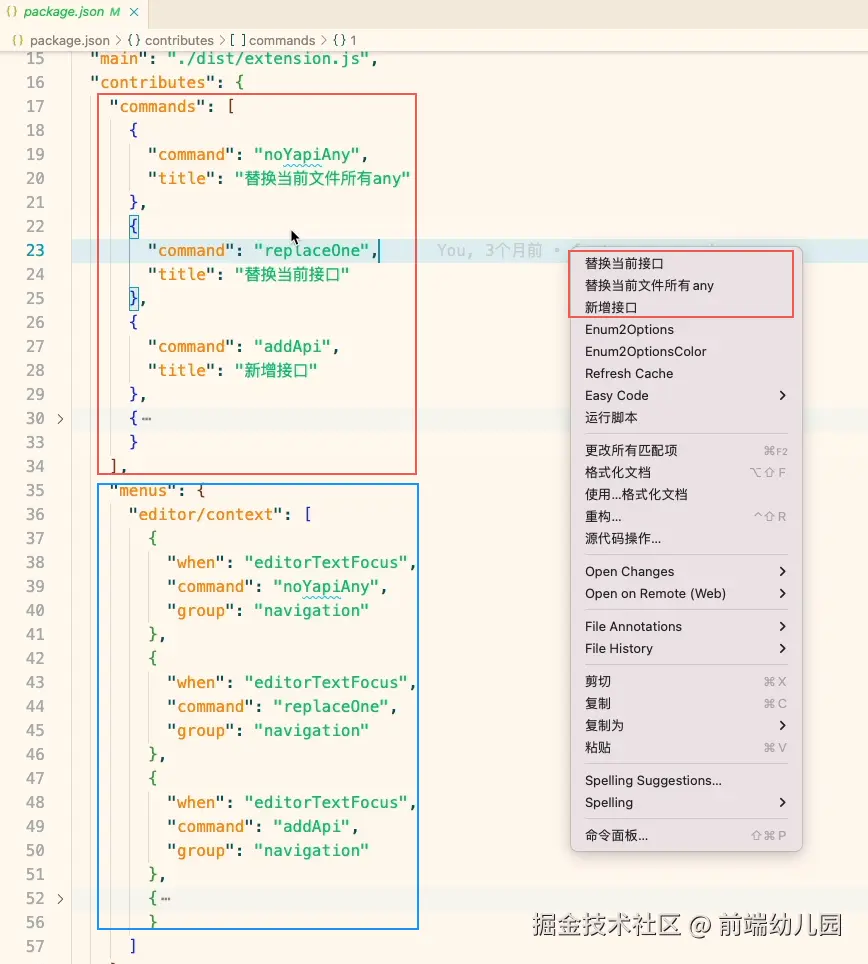Expand the folded block at line 30
This screenshot has height=964, width=868.
[x=60, y=418]
